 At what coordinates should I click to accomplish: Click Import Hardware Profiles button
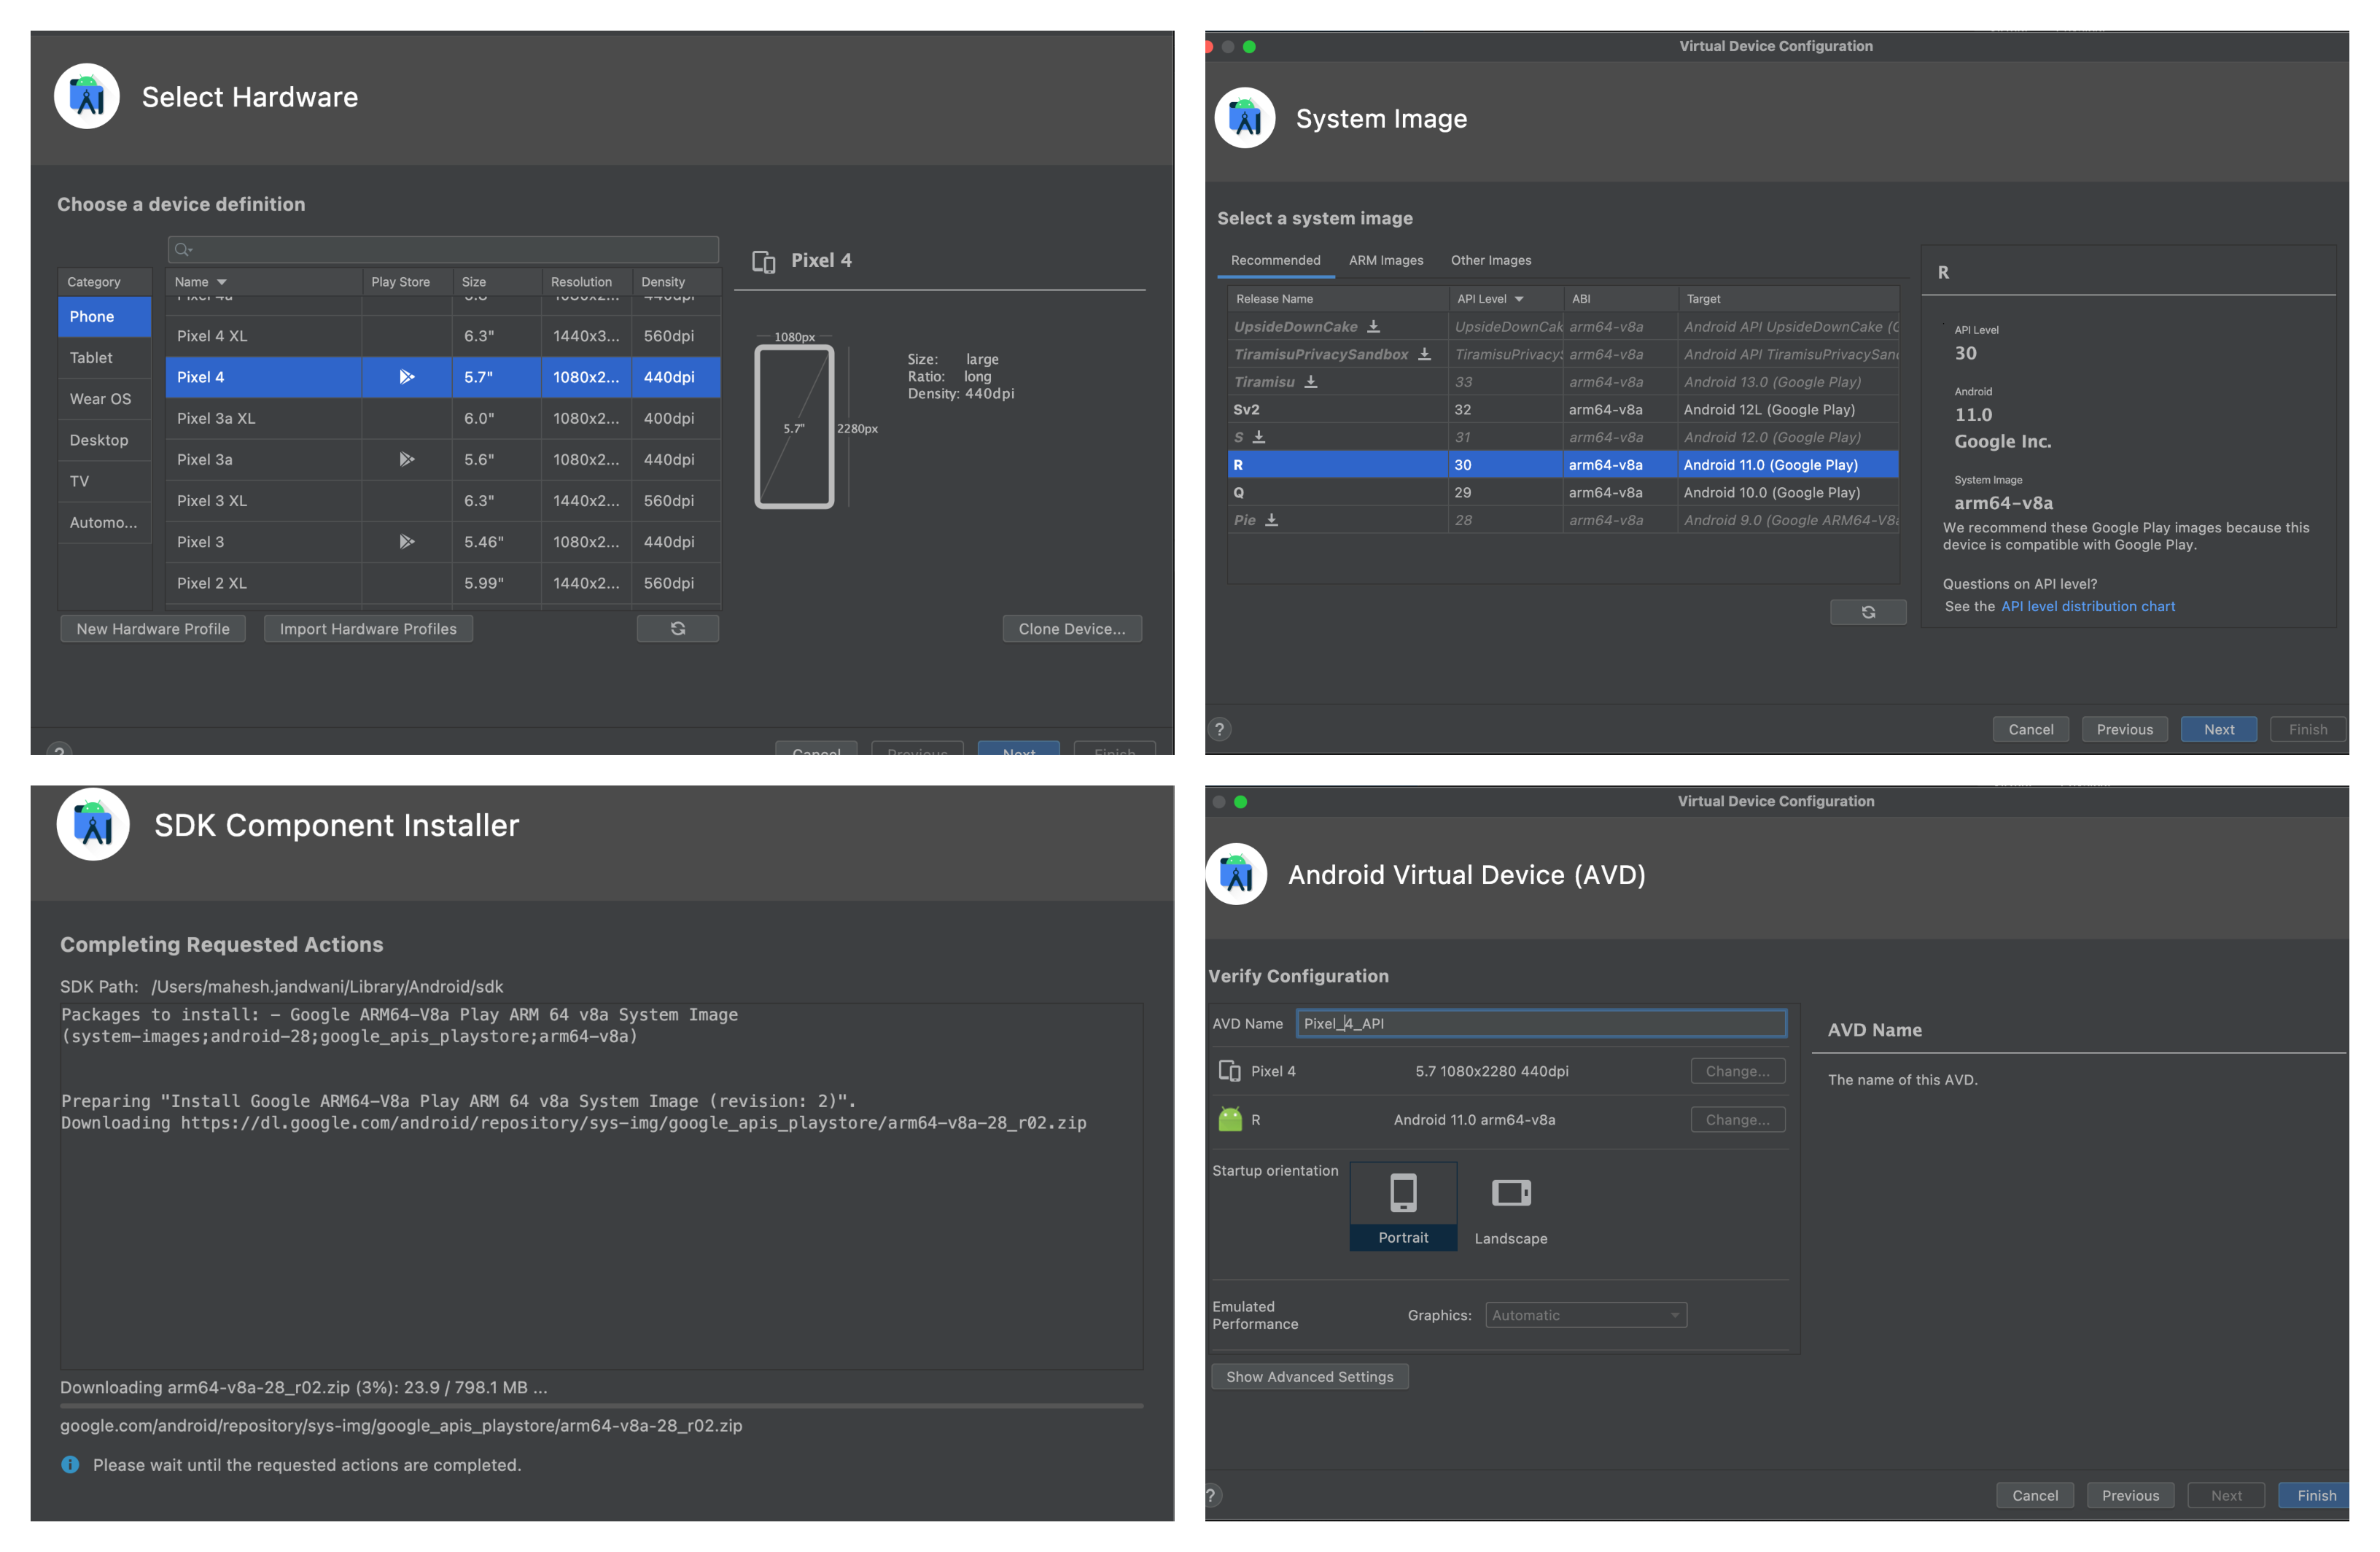[x=368, y=628]
